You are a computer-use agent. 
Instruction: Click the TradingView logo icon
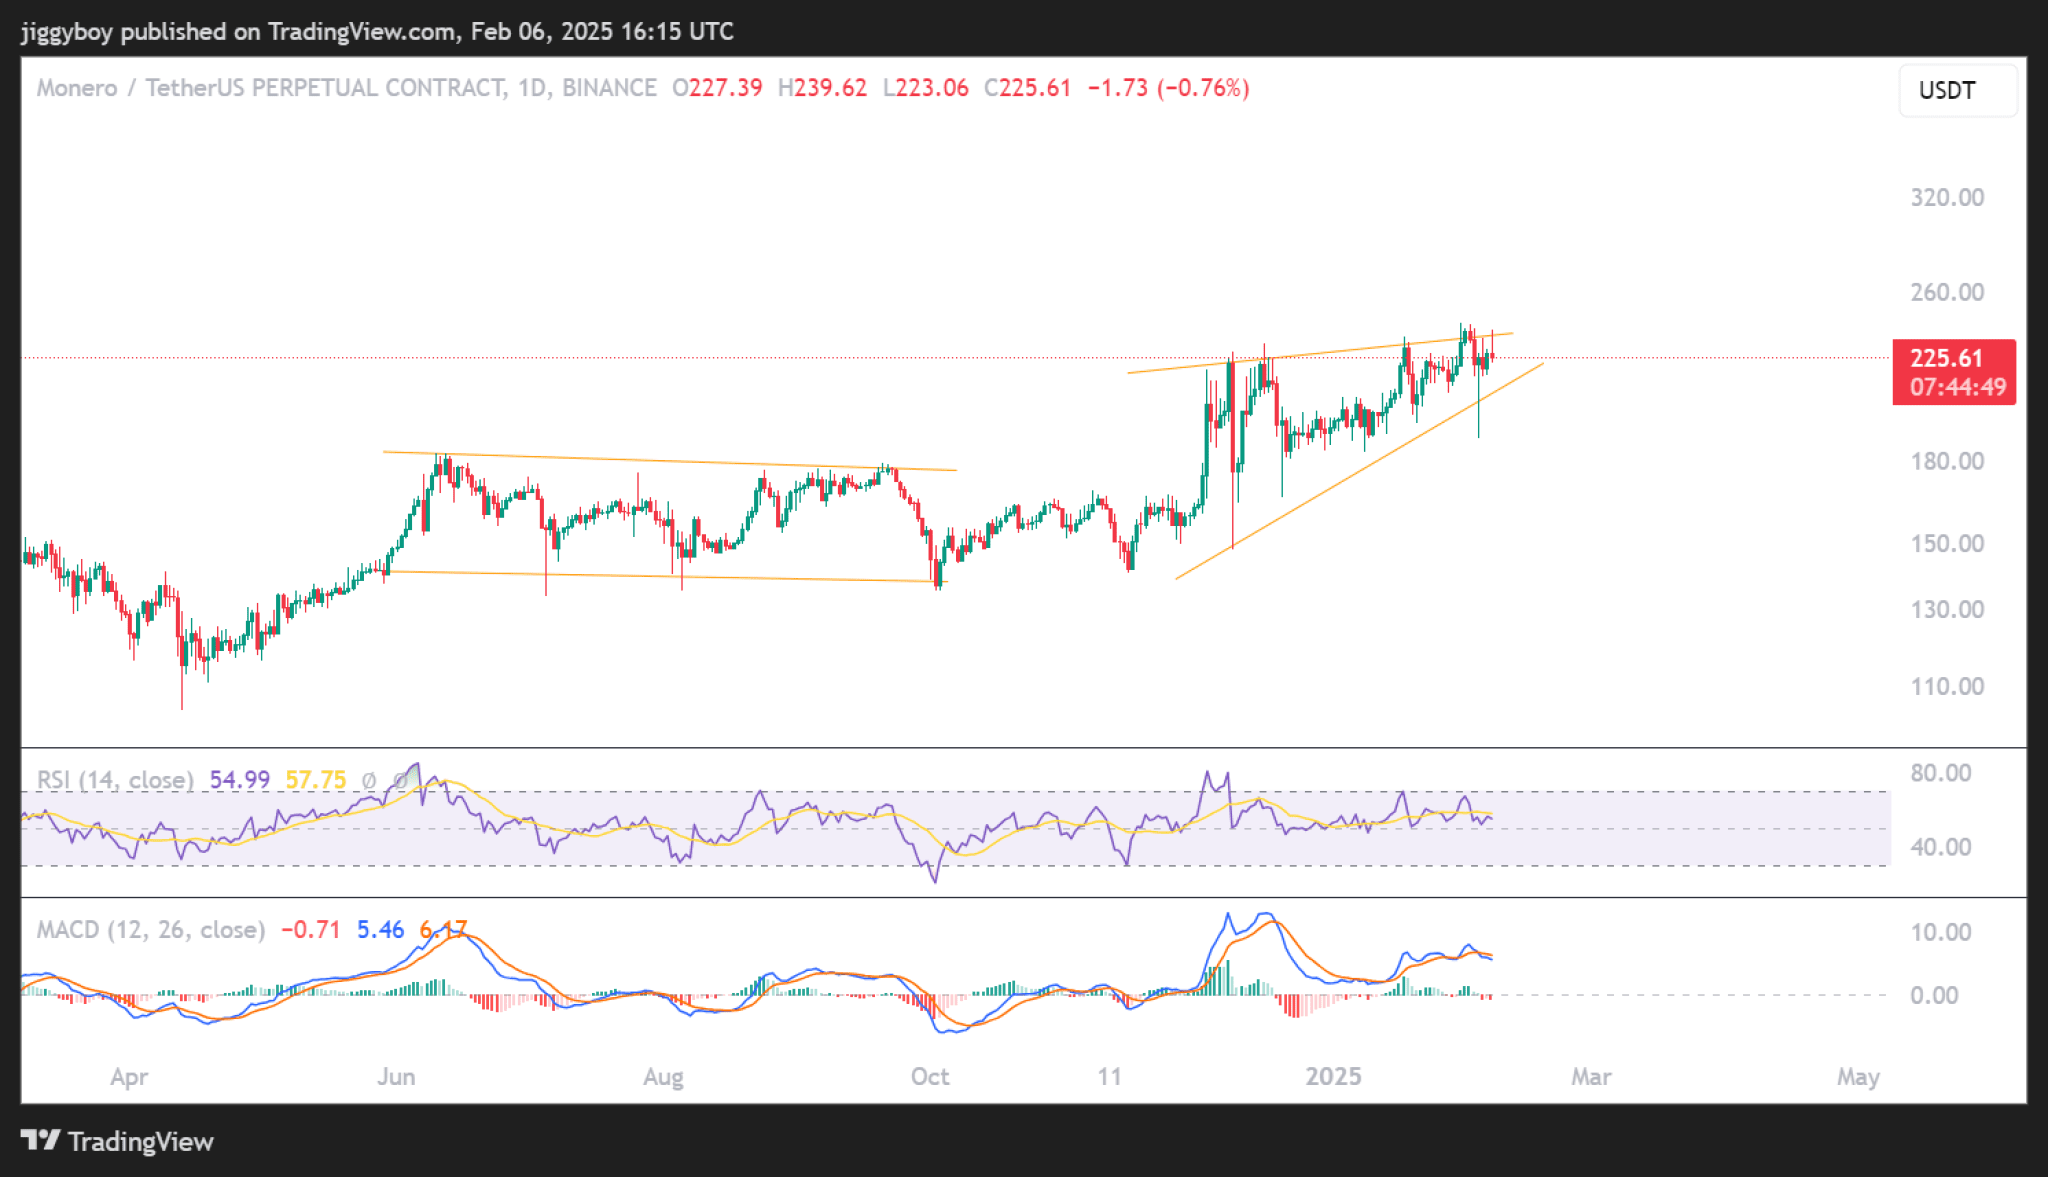pos(40,1140)
